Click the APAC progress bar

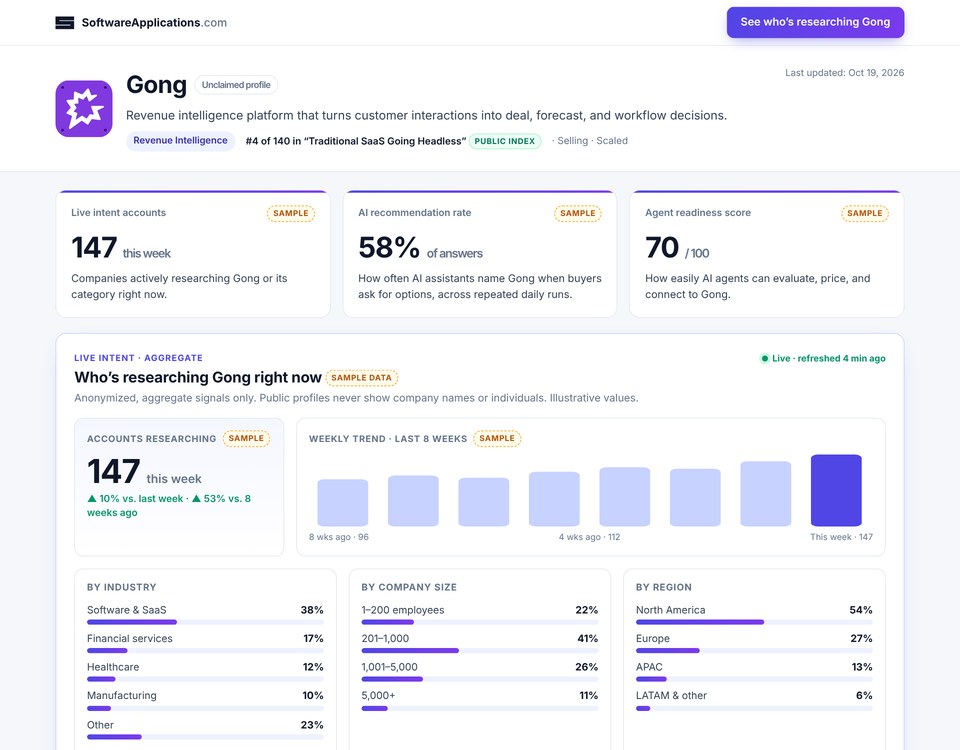tap(754, 679)
